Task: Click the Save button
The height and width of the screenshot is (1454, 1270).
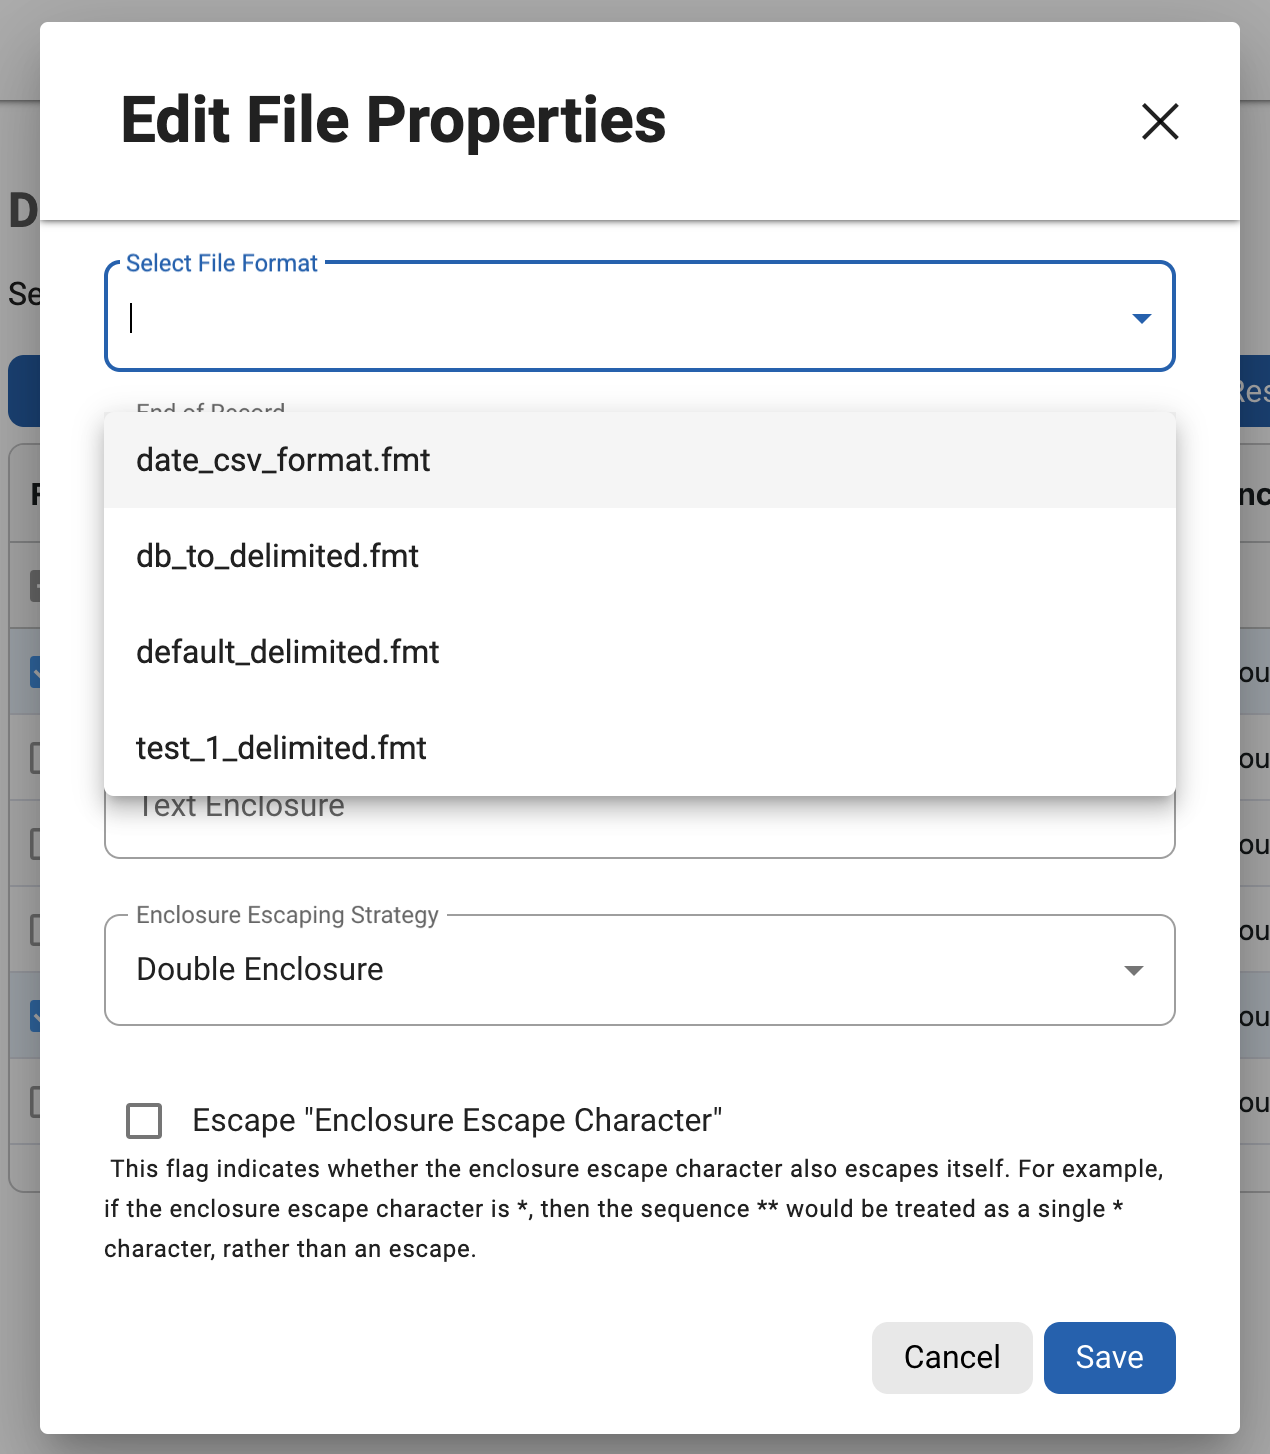Action: click(x=1109, y=1357)
